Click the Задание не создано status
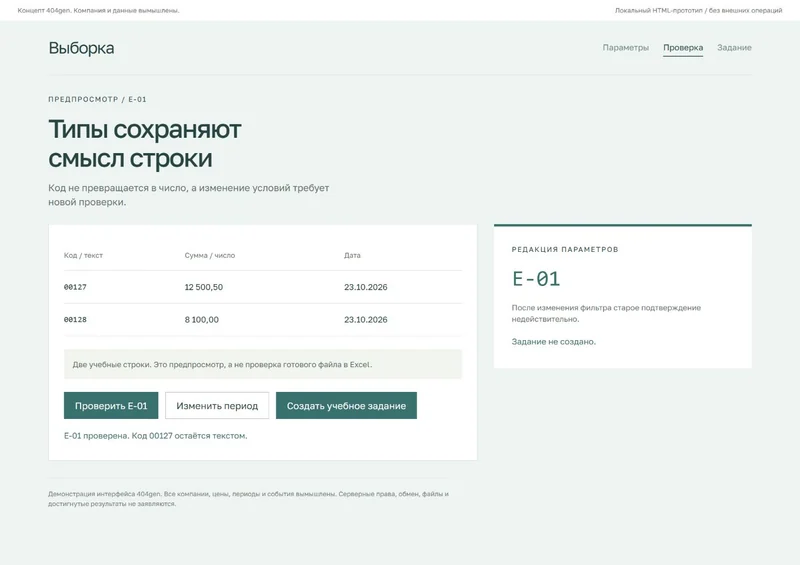Image resolution: width=800 pixels, height=565 pixels. tap(554, 341)
